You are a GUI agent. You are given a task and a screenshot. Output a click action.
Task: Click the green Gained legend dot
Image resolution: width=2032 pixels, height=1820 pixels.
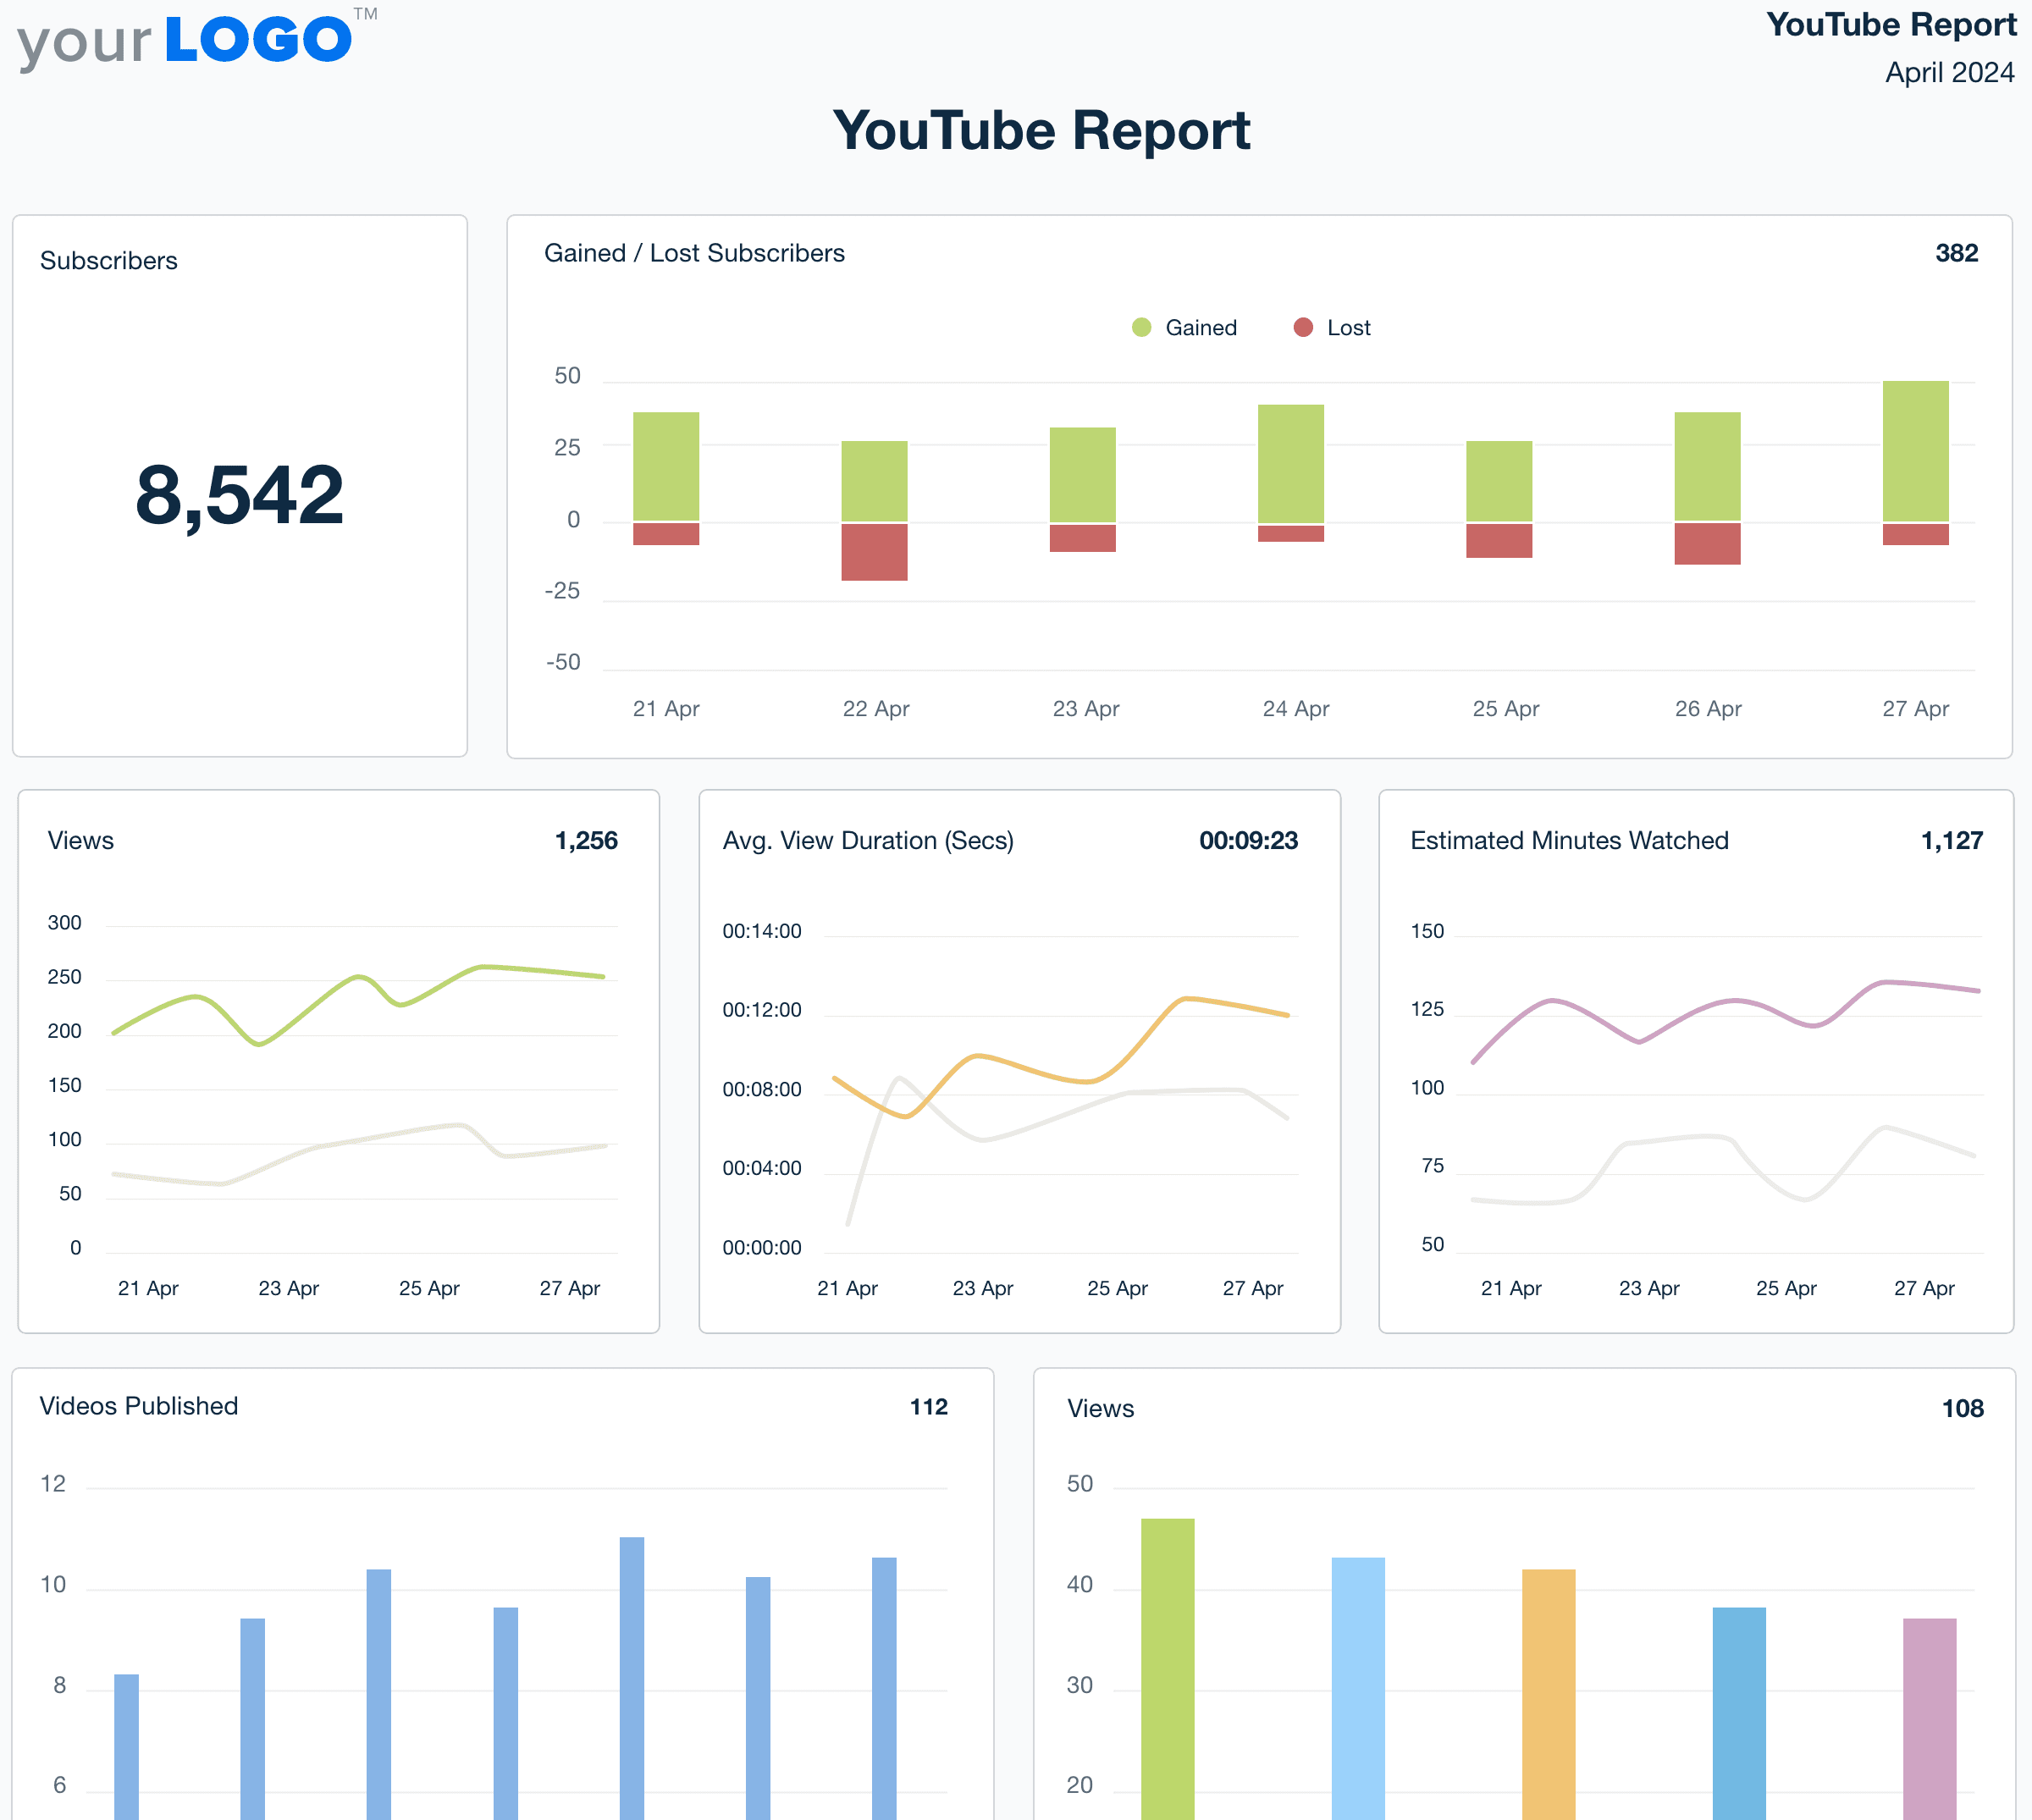1141,327
